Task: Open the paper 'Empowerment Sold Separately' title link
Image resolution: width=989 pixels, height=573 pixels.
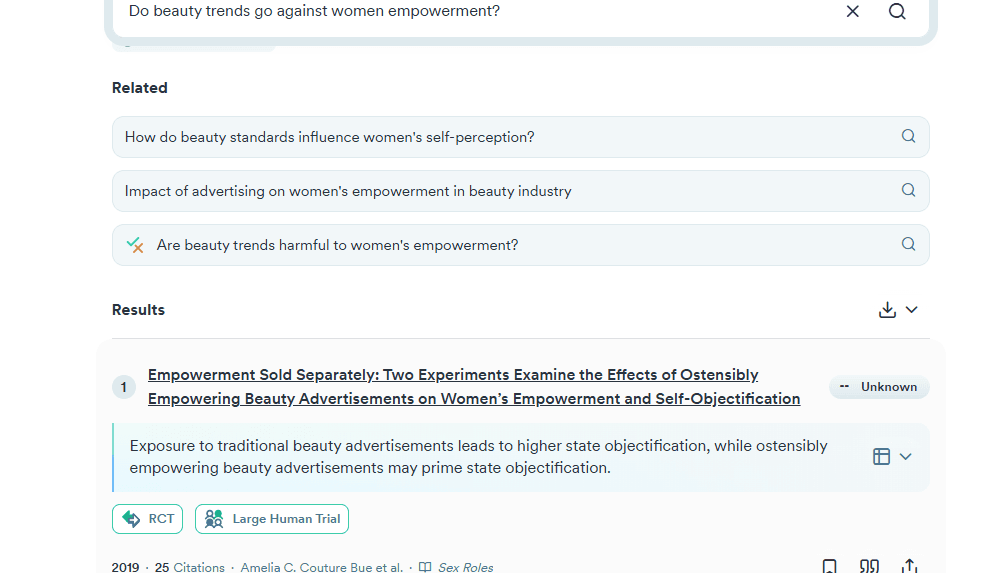Action: coord(474,387)
